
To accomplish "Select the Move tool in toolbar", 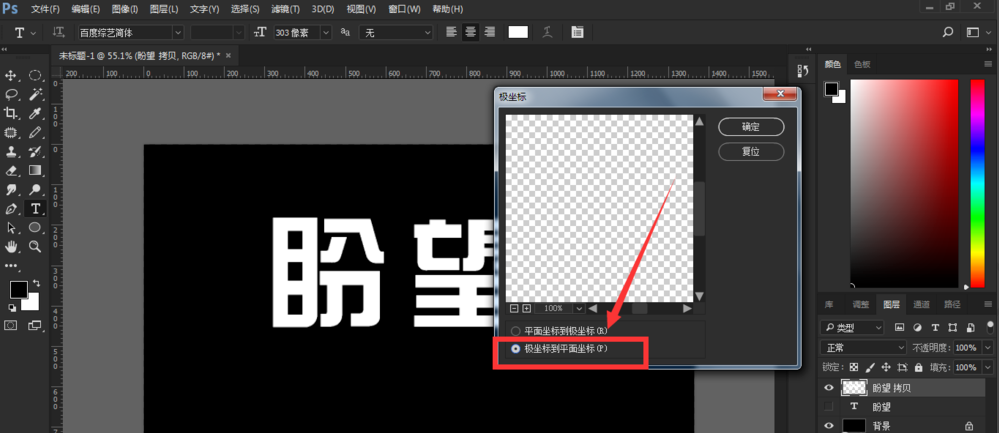I will [x=12, y=76].
